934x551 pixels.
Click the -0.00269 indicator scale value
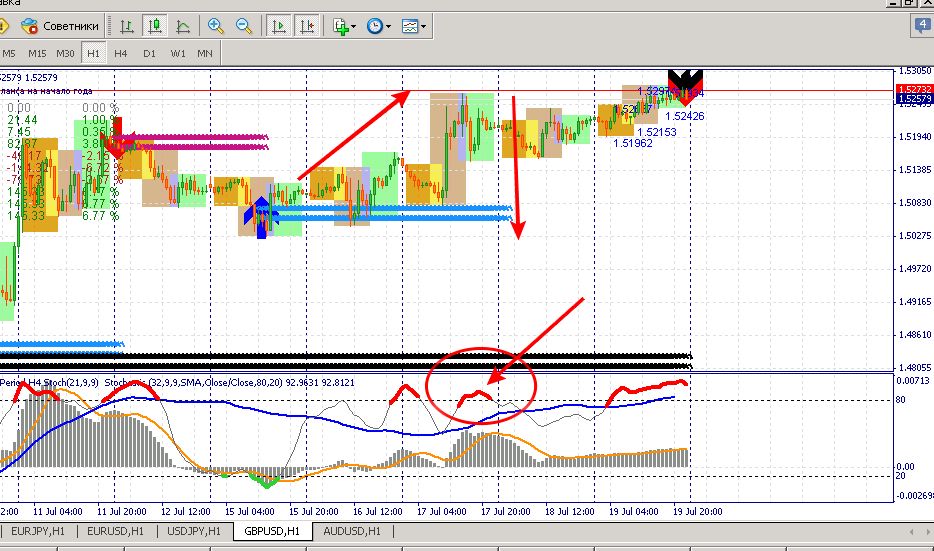click(x=914, y=496)
